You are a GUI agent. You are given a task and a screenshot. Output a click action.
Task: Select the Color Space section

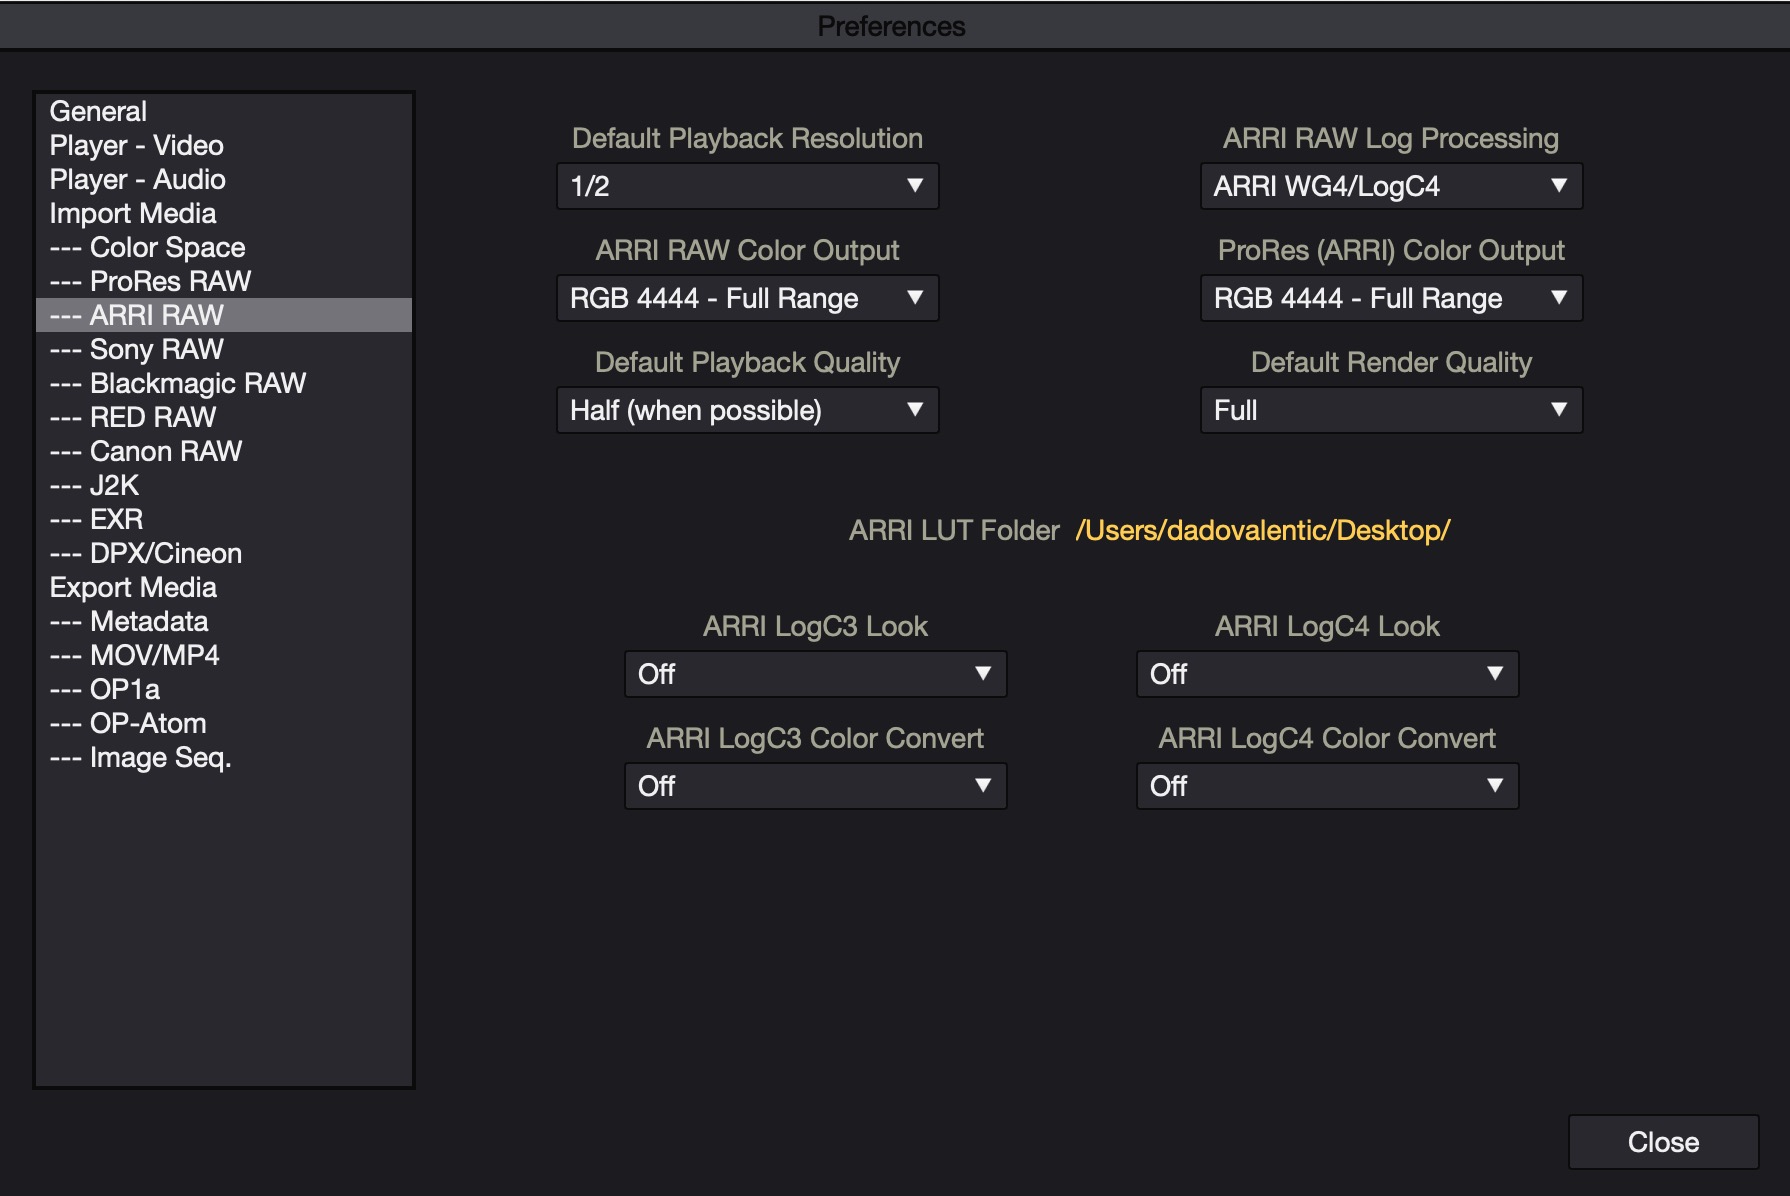(x=148, y=247)
